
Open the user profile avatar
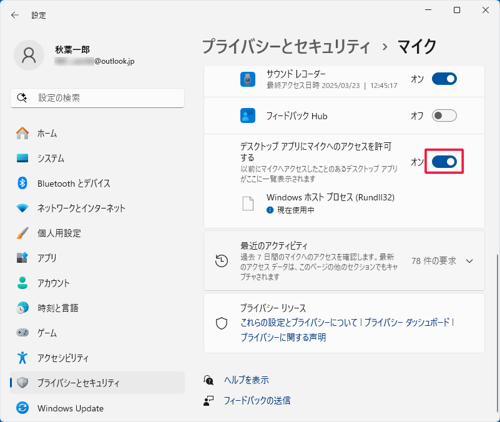point(29,55)
